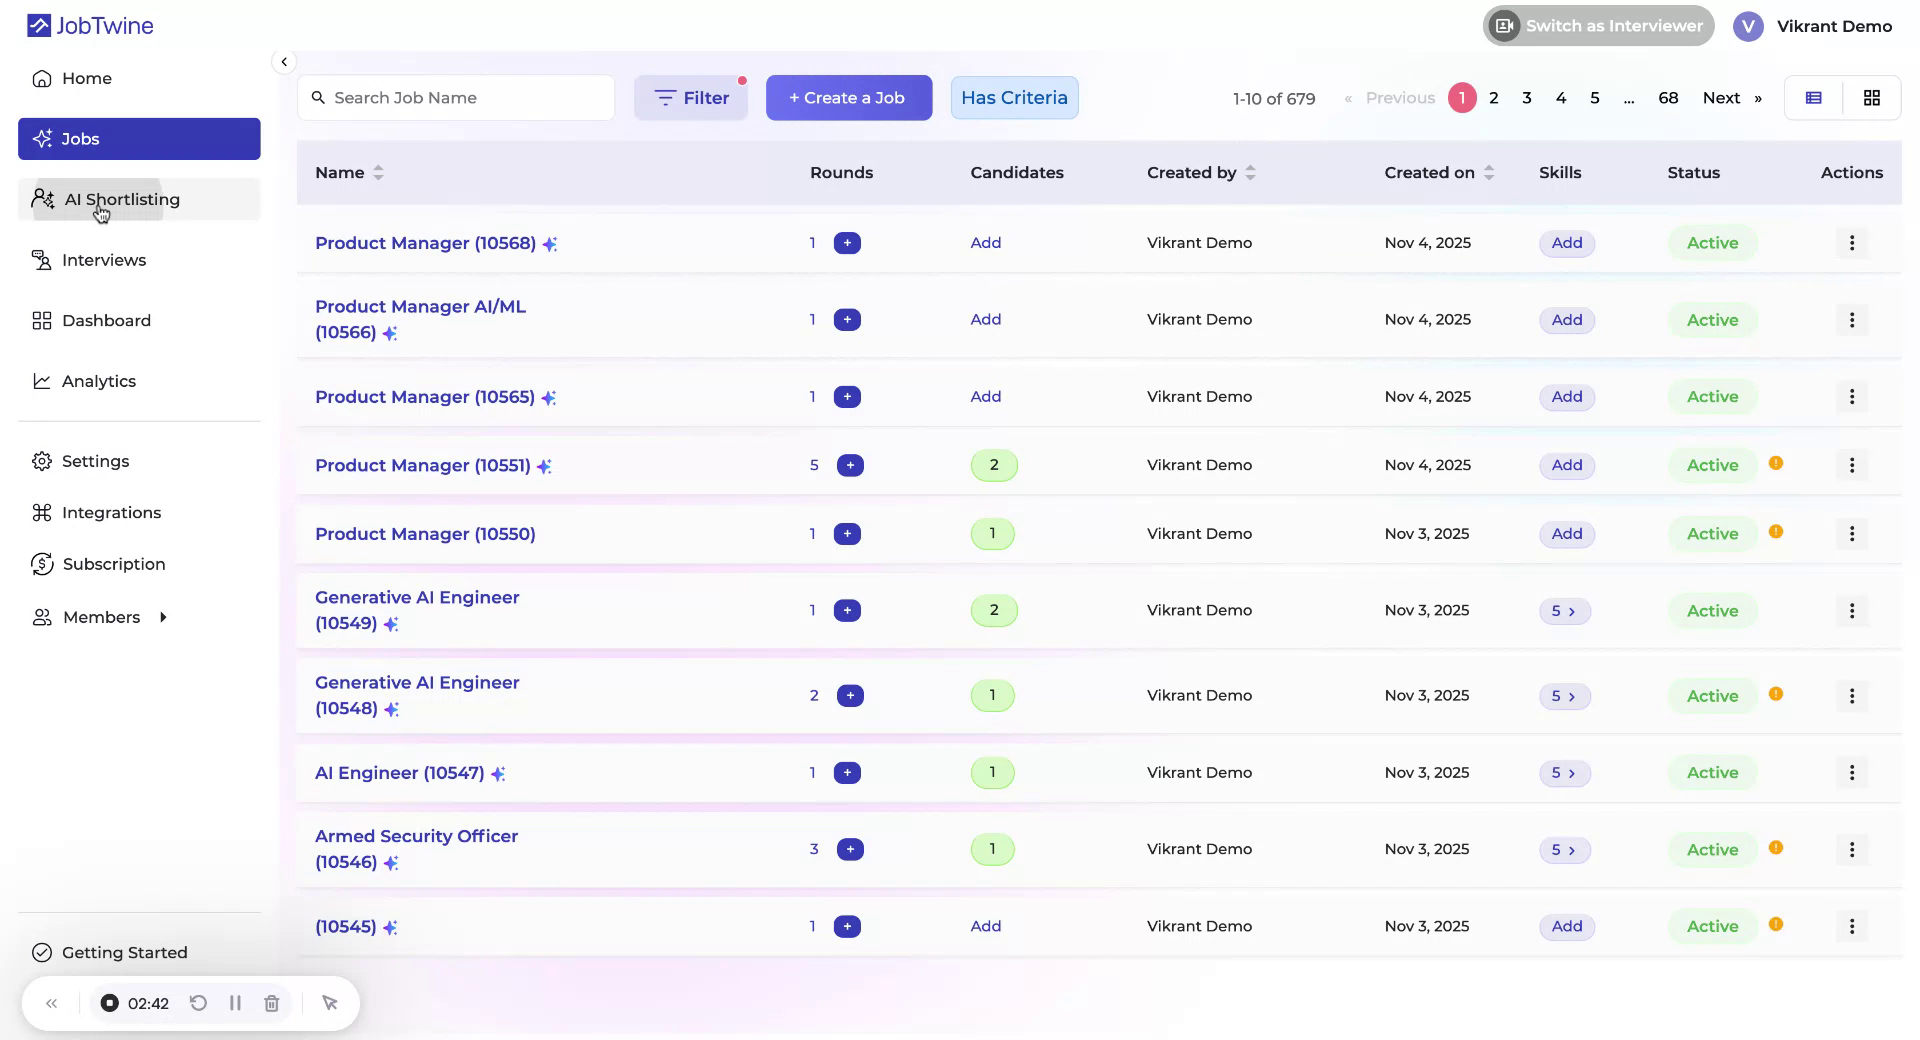Switch to grid view layout
Image resolution: width=1920 pixels, height=1040 pixels.
1872,97
